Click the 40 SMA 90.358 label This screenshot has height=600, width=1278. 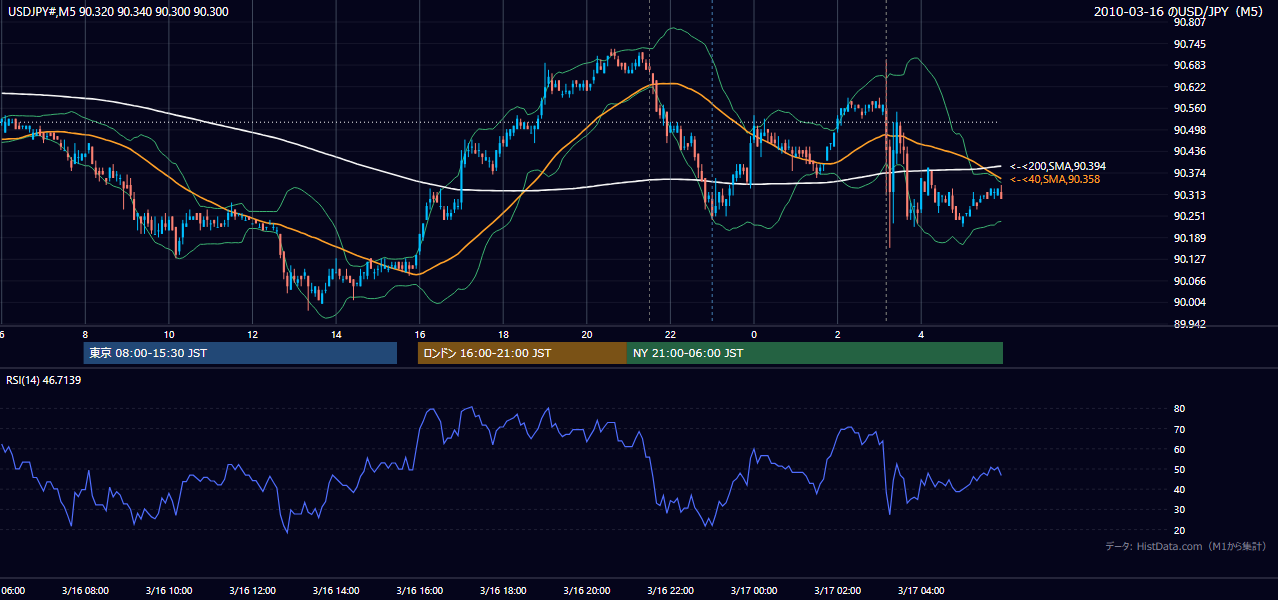1054,179
